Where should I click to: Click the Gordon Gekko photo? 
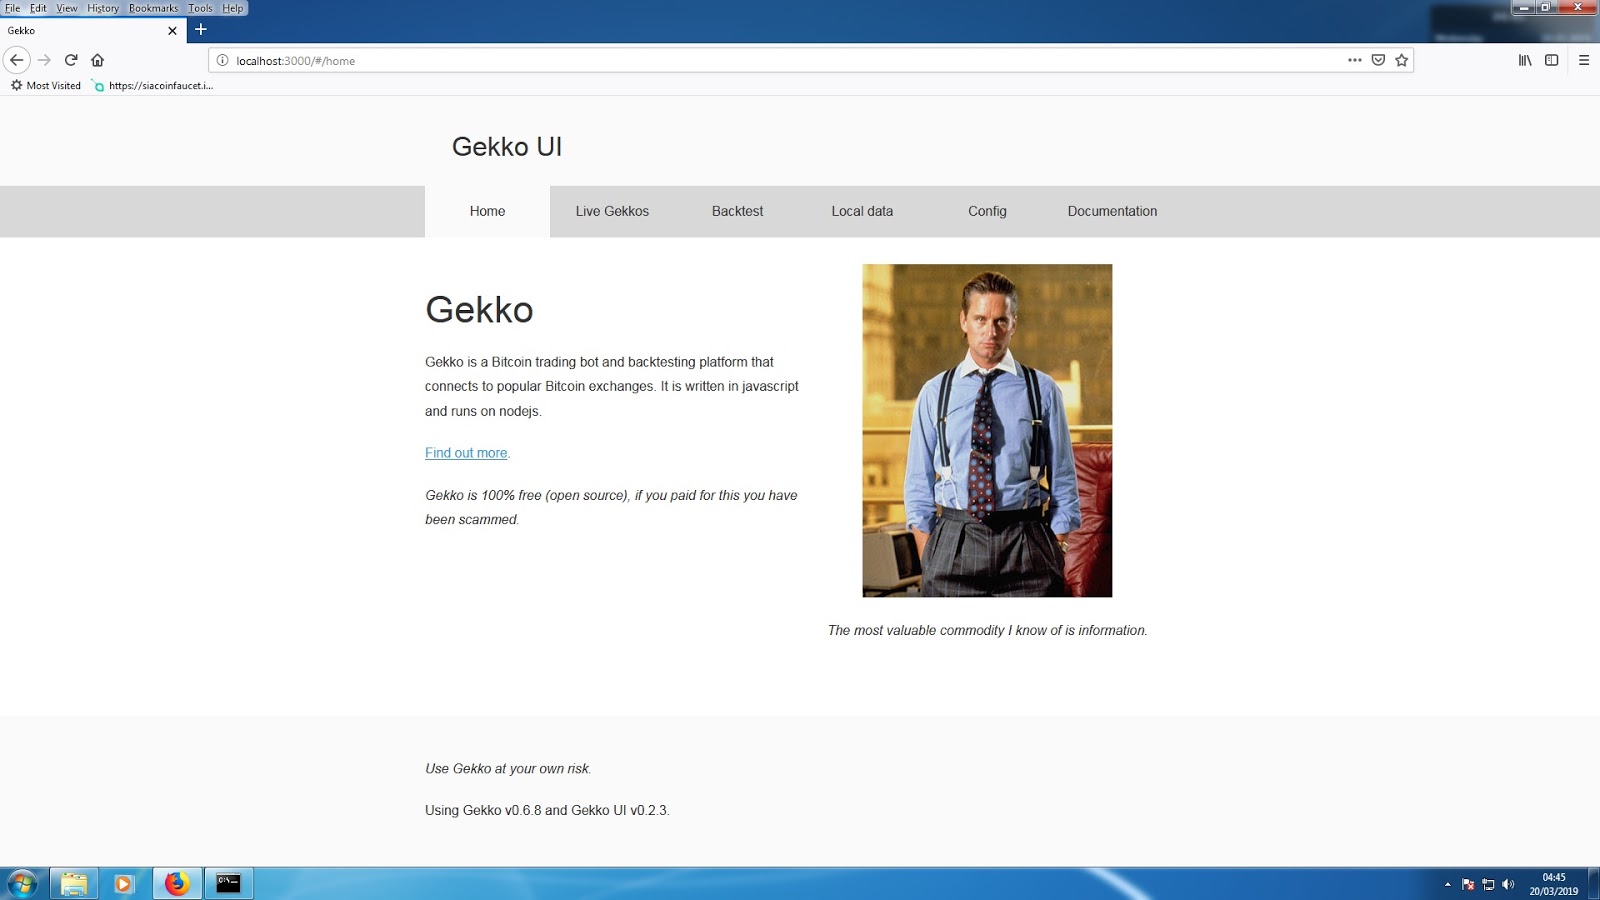tap(987, 430)
